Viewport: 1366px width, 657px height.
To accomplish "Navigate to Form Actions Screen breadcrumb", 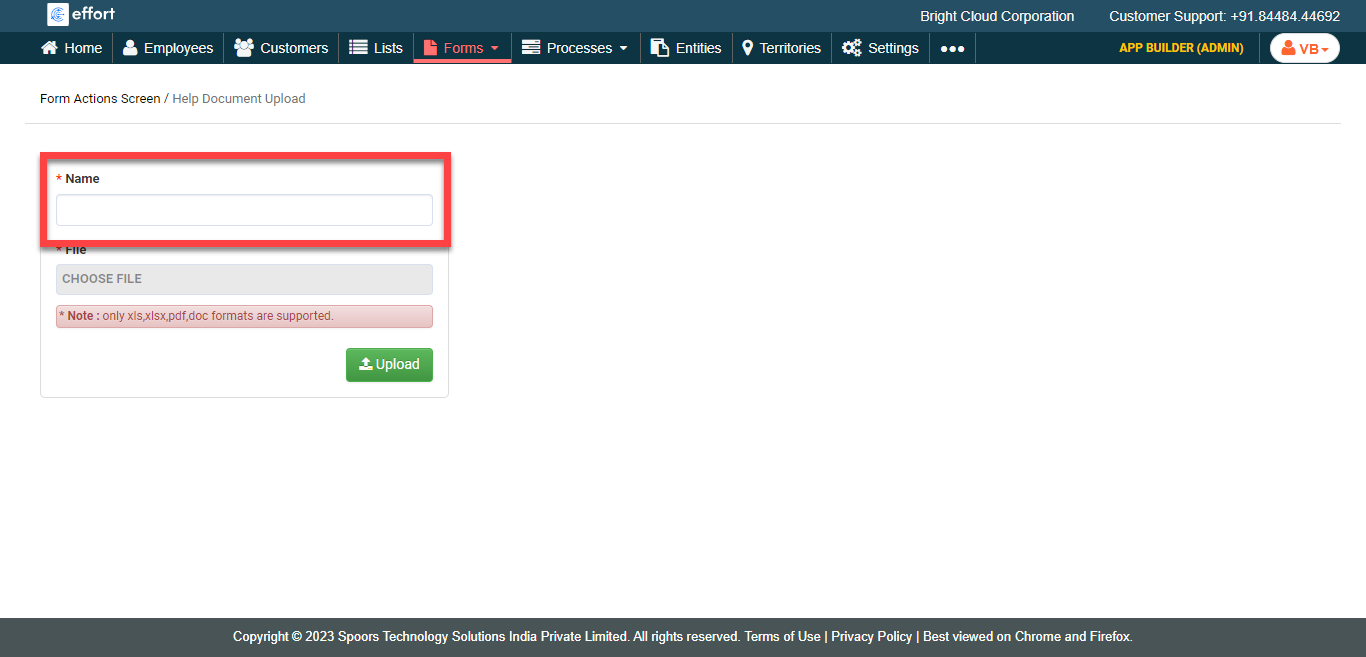I will (x=100, y=99).
